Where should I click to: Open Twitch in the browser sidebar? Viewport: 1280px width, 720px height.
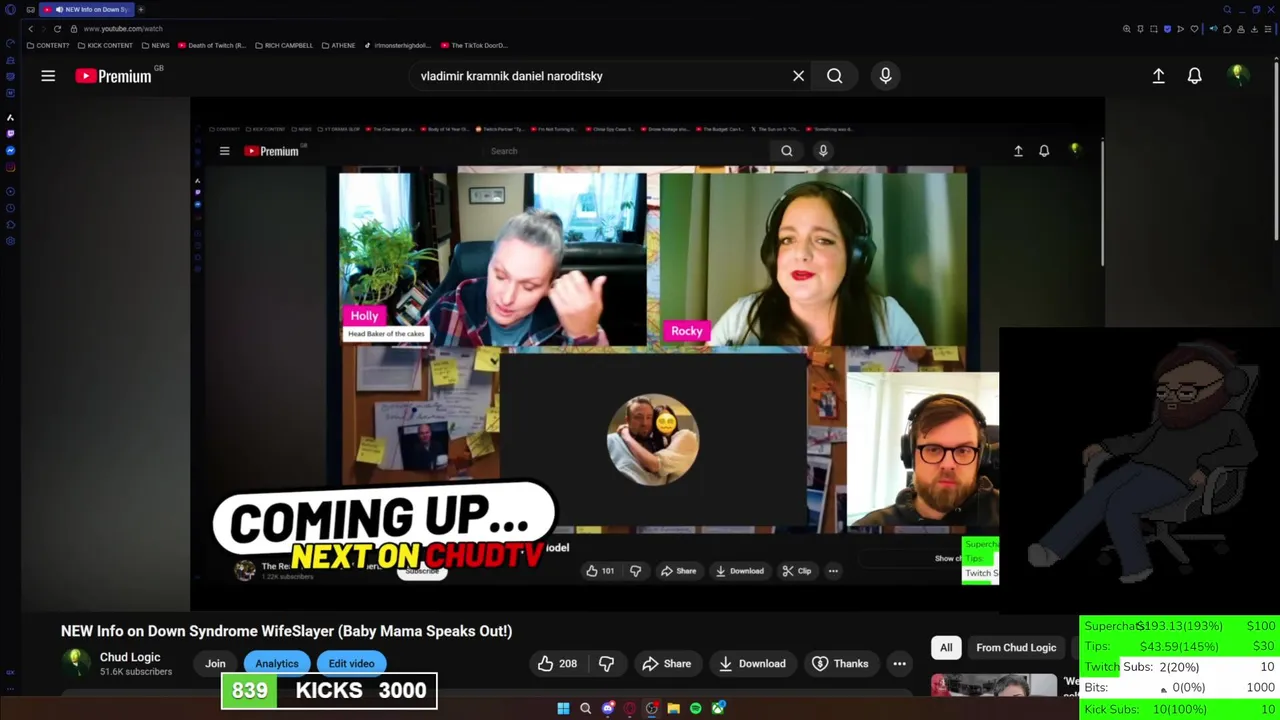10,133
